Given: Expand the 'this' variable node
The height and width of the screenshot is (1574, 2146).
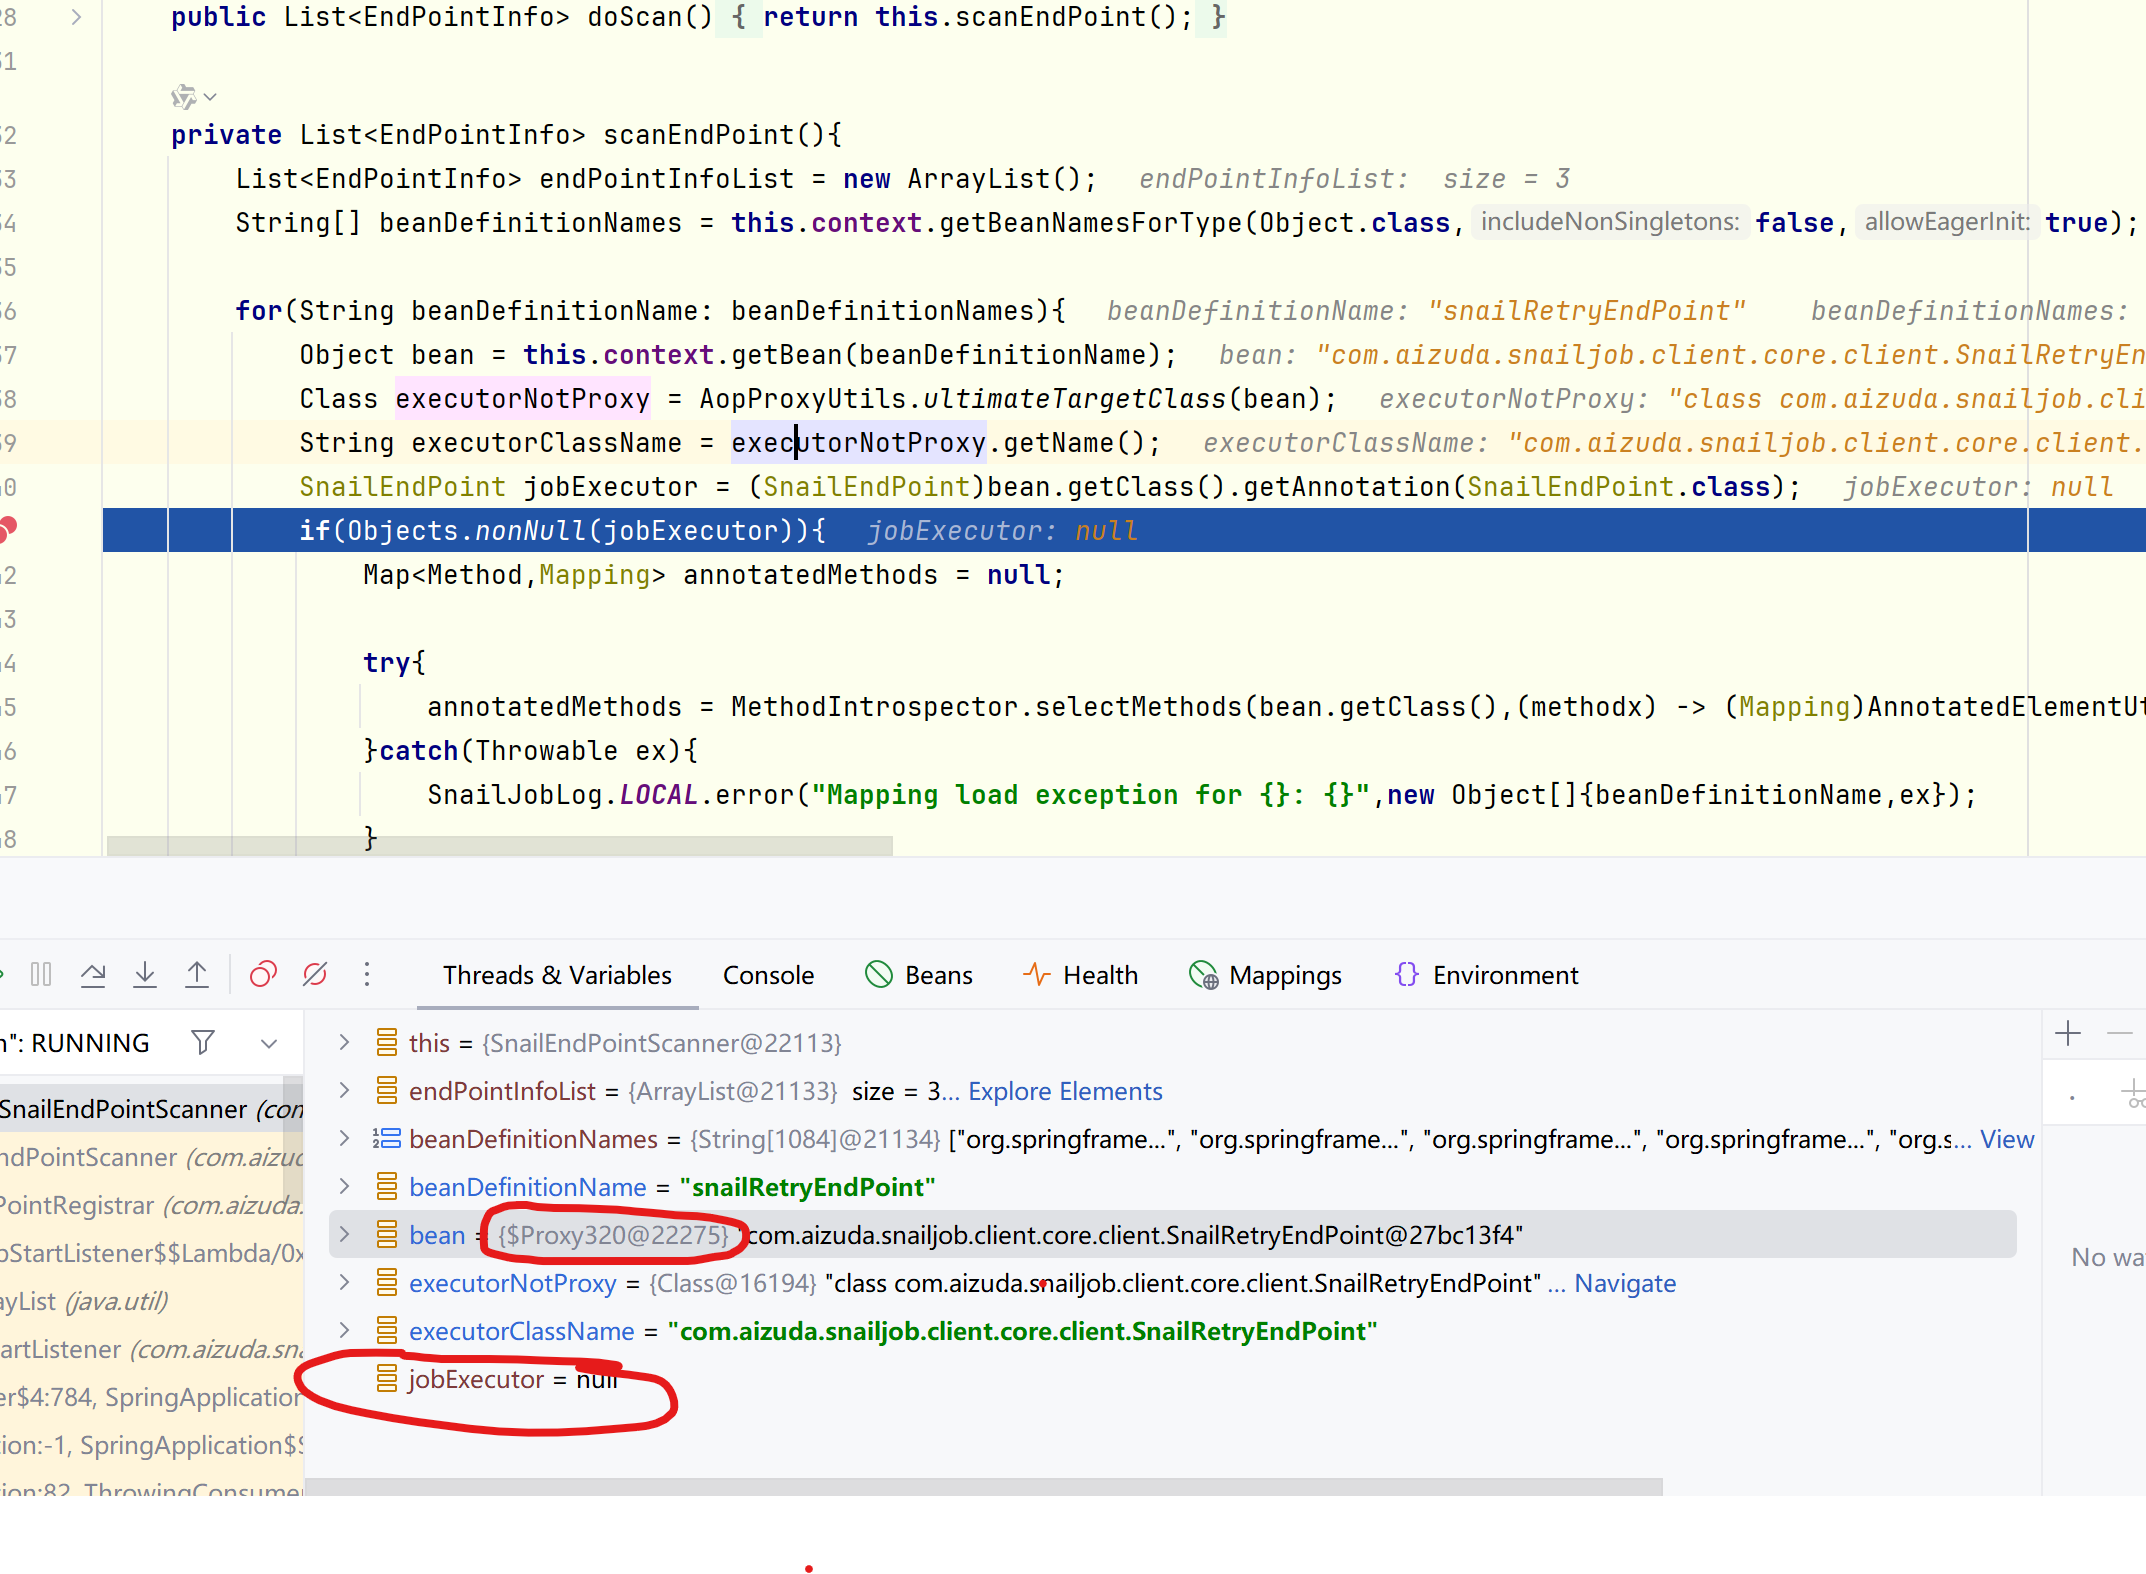Looking at the screenshot, I should click(x=344, y=1042).
